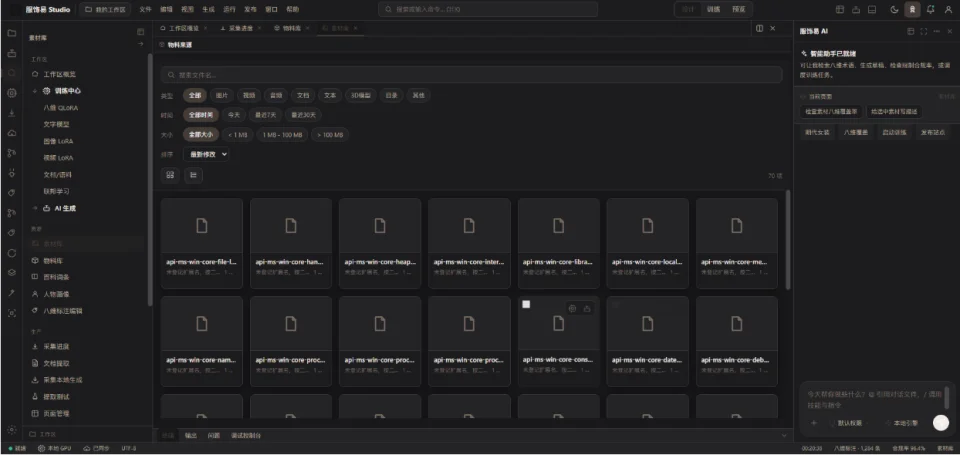Focus the file name search field
The width and height of the screenshot is (960, 455).
[x=471, y=75]
